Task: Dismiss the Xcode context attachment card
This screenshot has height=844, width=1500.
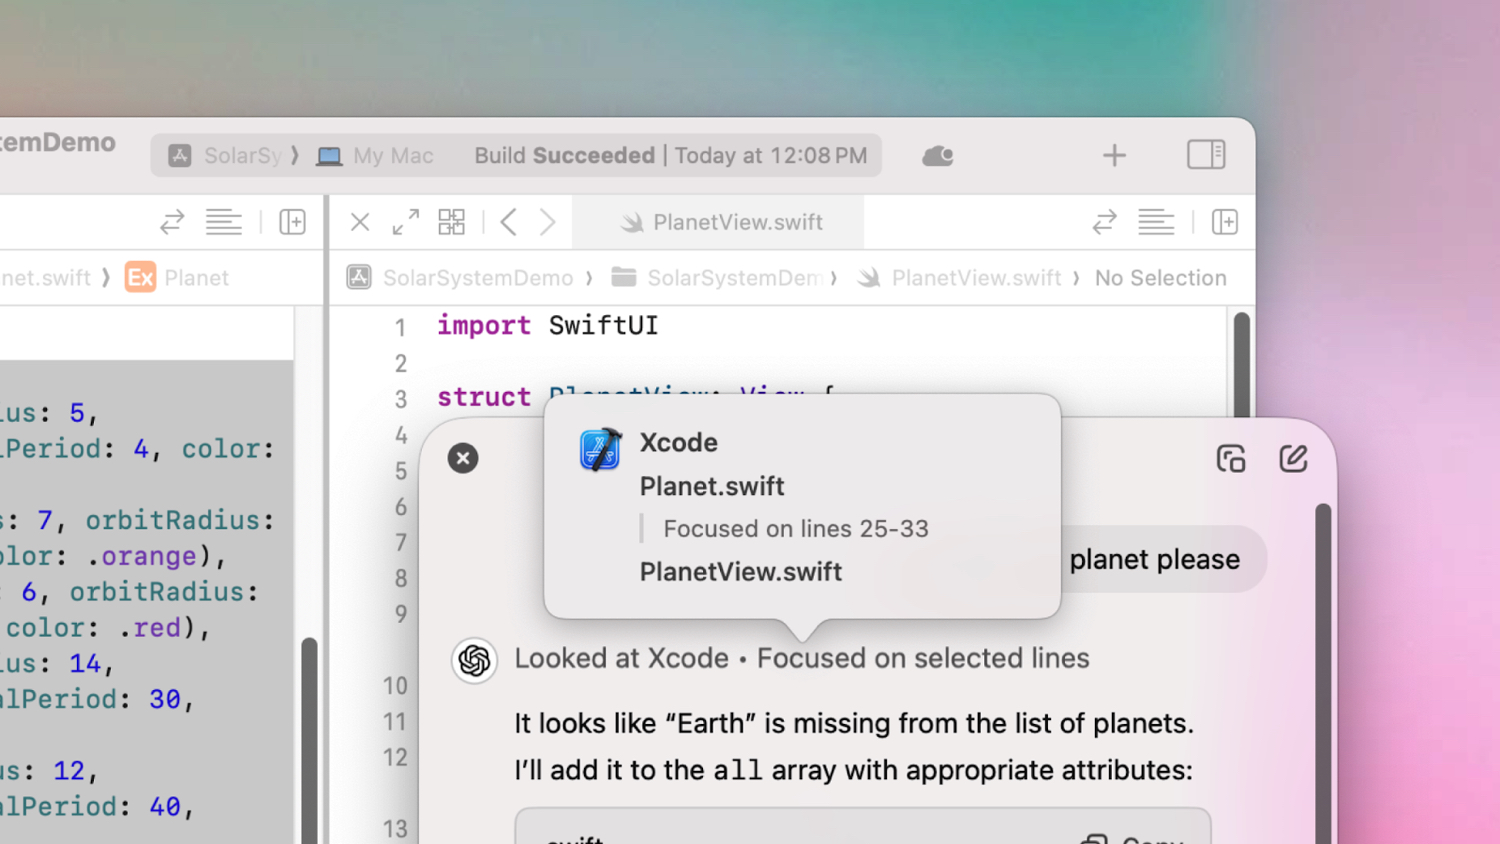Action: click(x=462, y=458)
